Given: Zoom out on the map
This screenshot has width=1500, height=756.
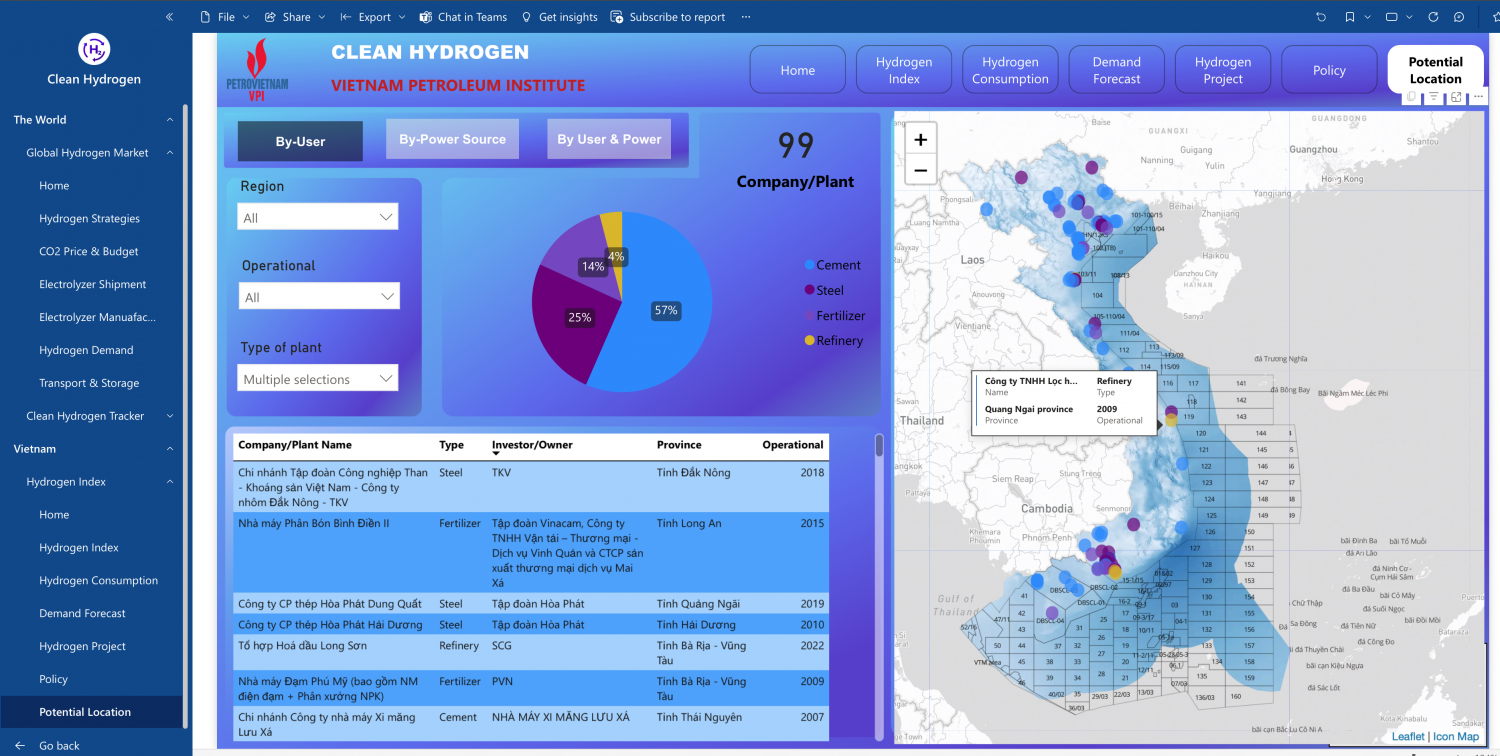Looking at the screenshot, I should tap(920, 170).
